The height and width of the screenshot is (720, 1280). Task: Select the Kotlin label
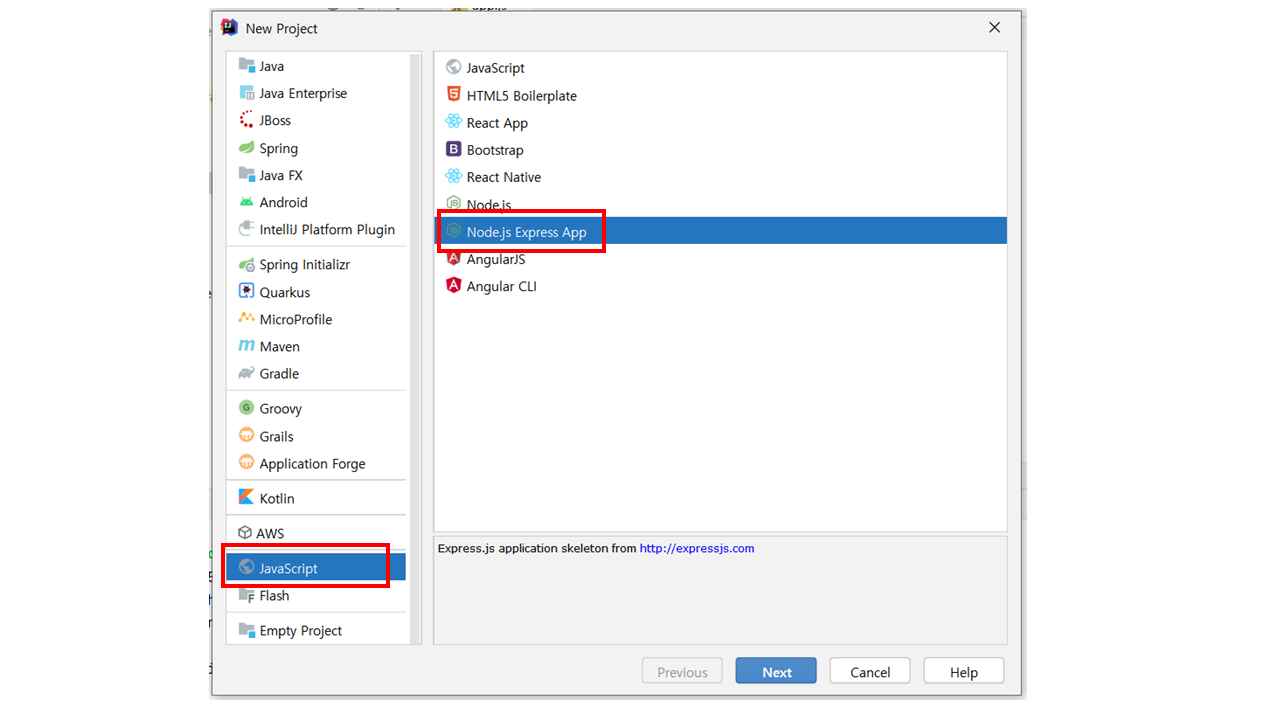pyautogui.click(x=277, y=498)
